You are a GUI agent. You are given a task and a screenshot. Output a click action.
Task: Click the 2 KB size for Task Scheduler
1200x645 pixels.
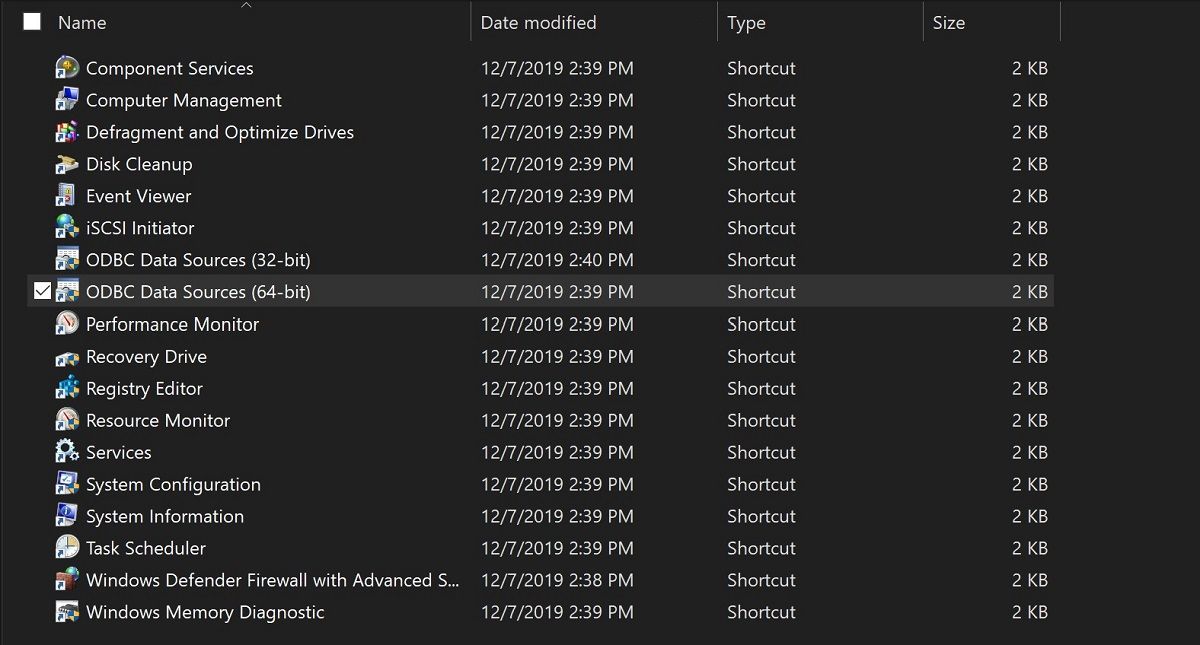(1030, 548)
